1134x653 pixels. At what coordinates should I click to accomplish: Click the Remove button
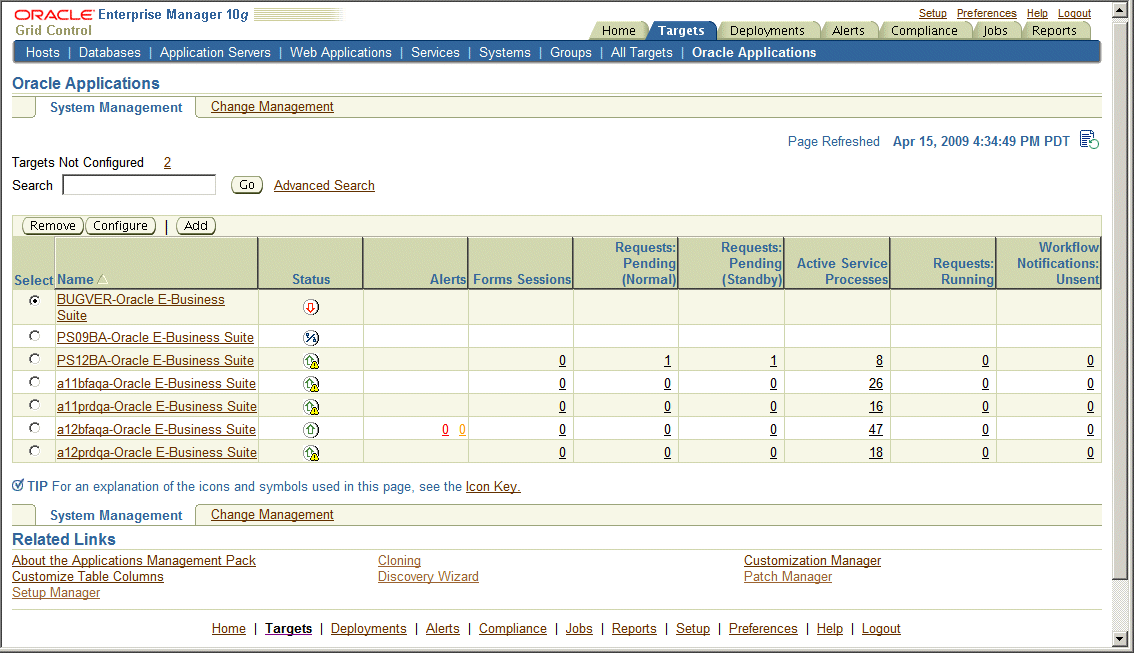tap(53, 226)
